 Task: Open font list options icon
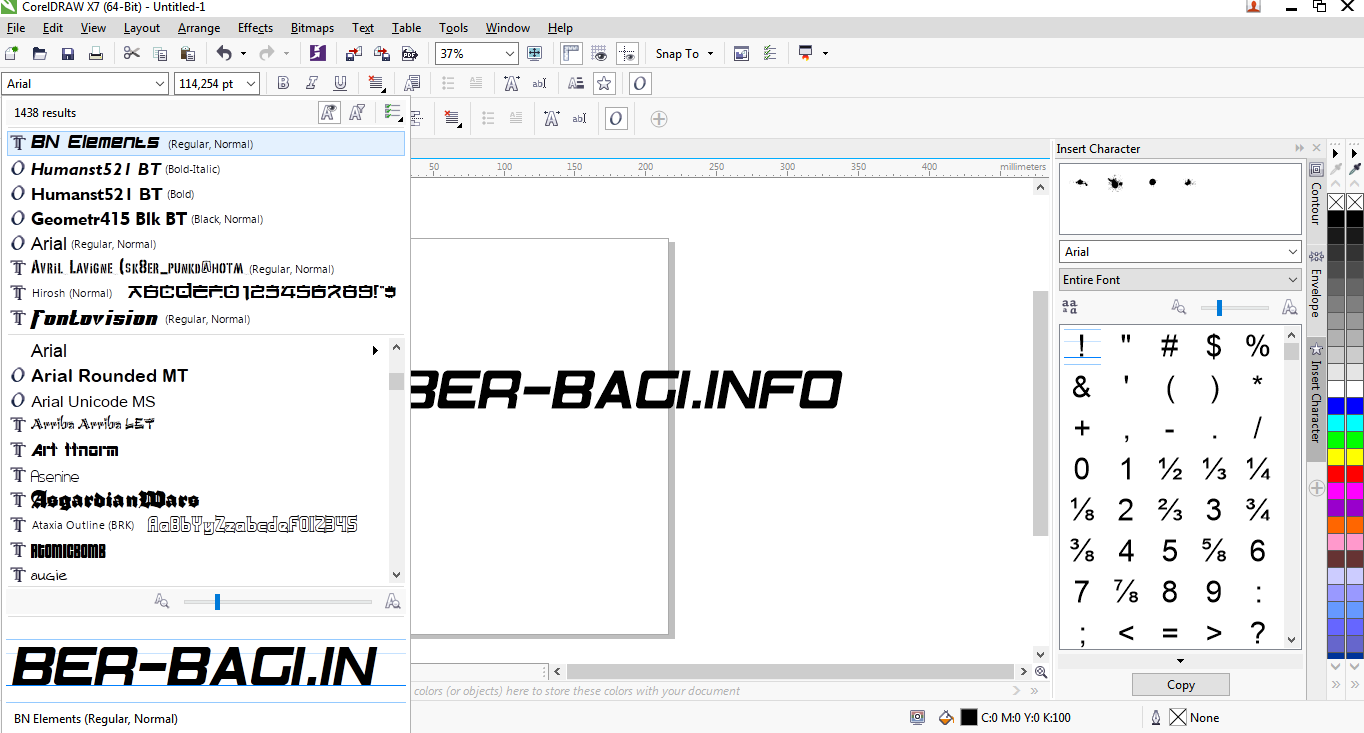point(392,113)
